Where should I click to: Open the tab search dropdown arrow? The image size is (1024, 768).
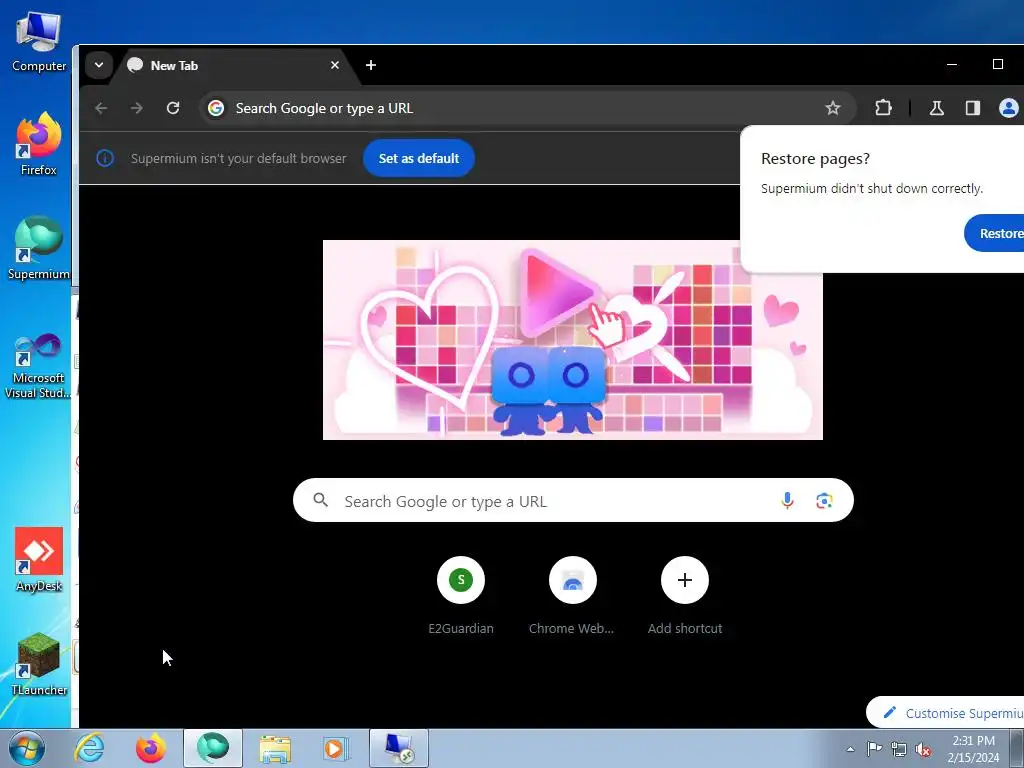(x=99, y=65)
